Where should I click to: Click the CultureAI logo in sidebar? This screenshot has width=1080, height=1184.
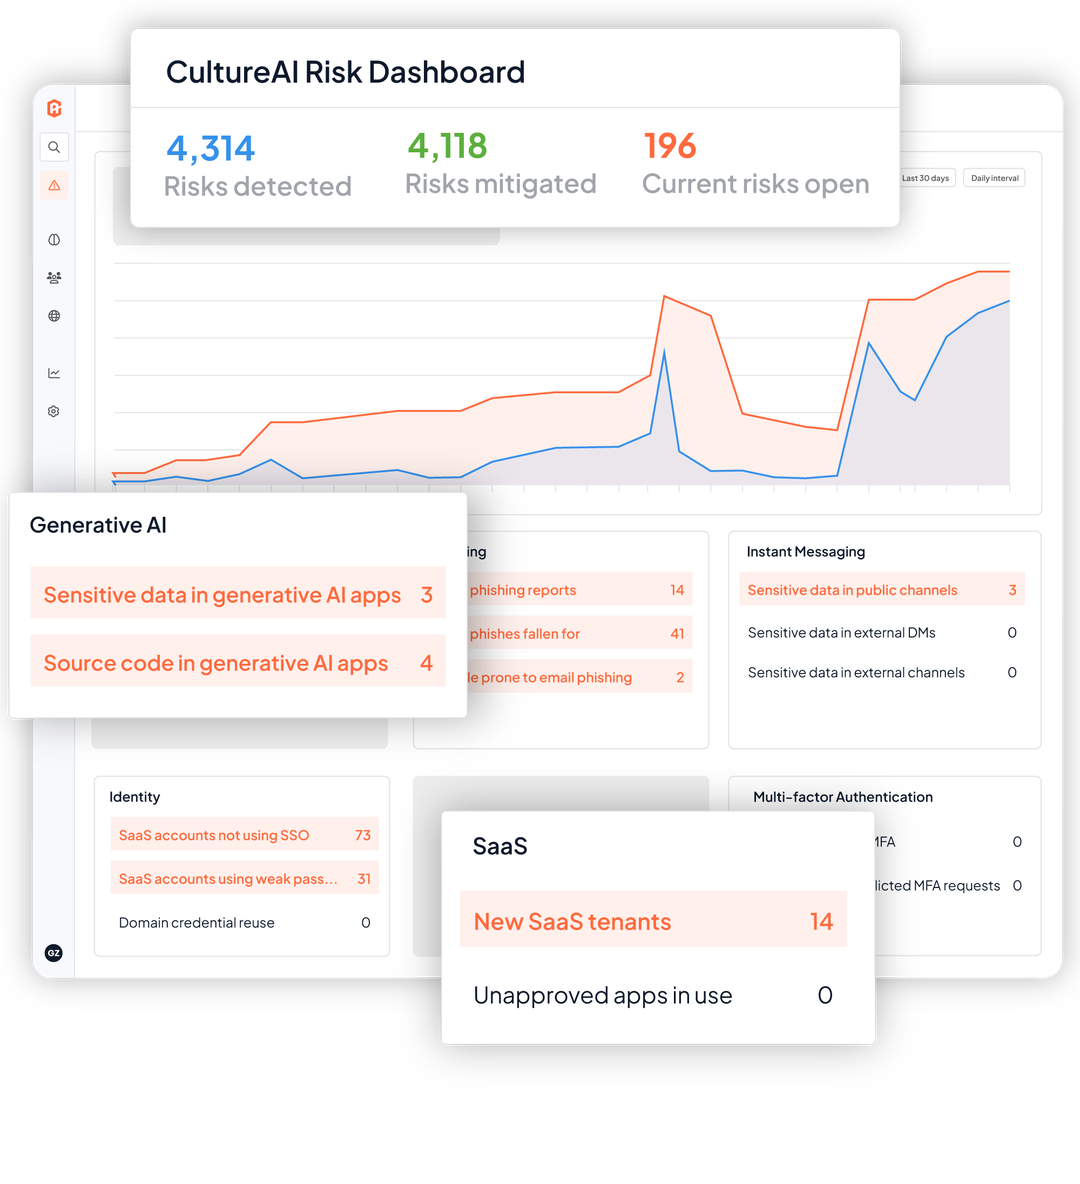tap(54, 109)
